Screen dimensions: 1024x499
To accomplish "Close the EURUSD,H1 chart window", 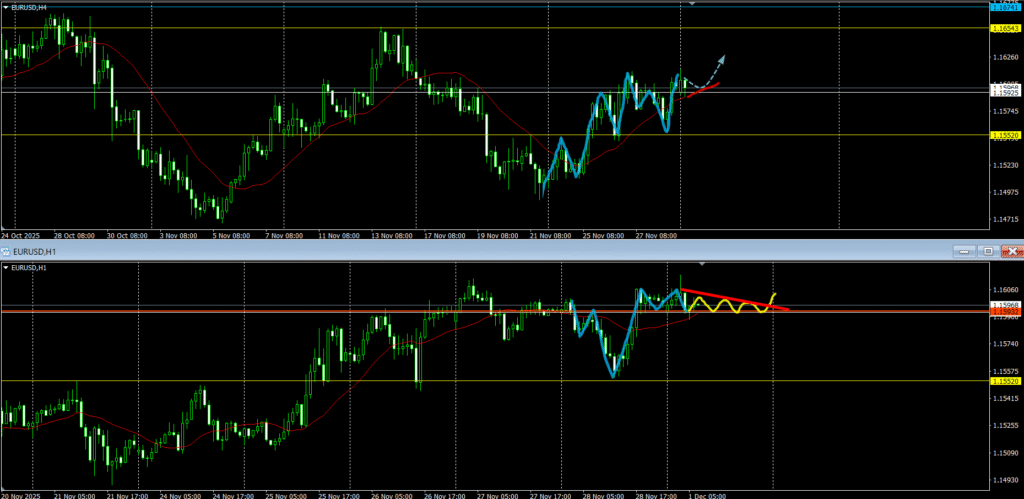I will click(x=1012, y=250).
